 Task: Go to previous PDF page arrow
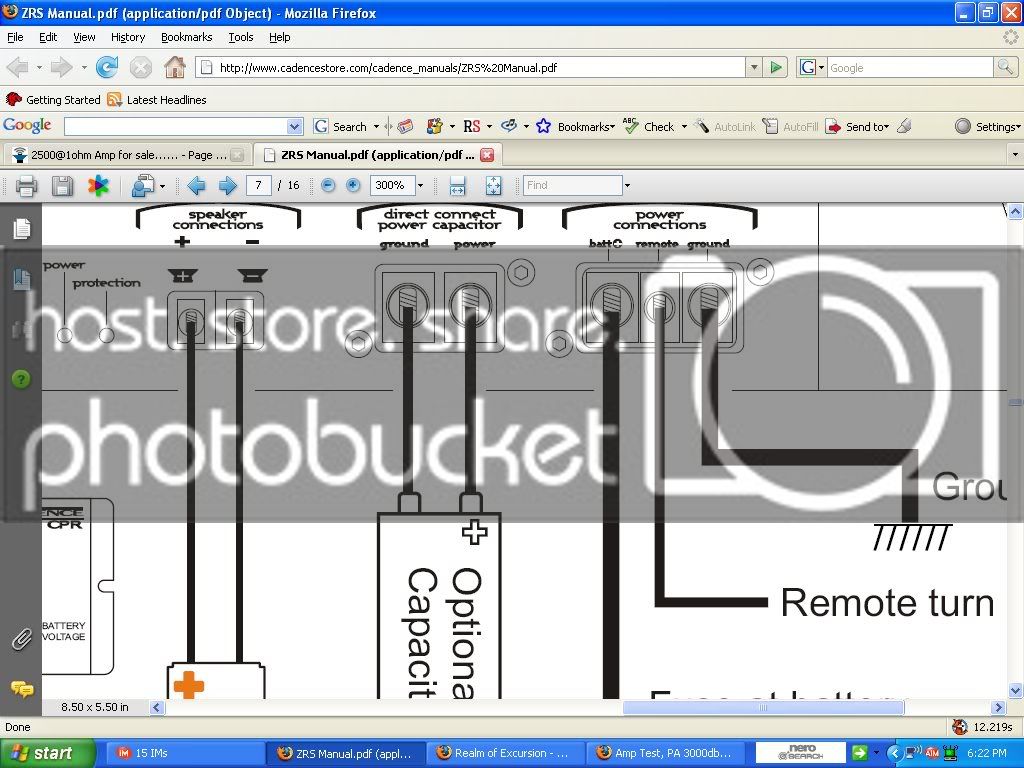tap(196, 186)
